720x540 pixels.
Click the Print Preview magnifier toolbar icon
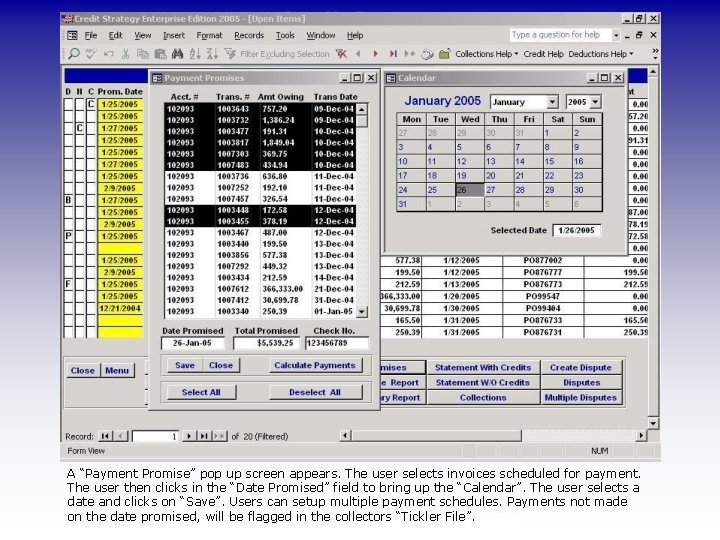(x=73, y=54)
